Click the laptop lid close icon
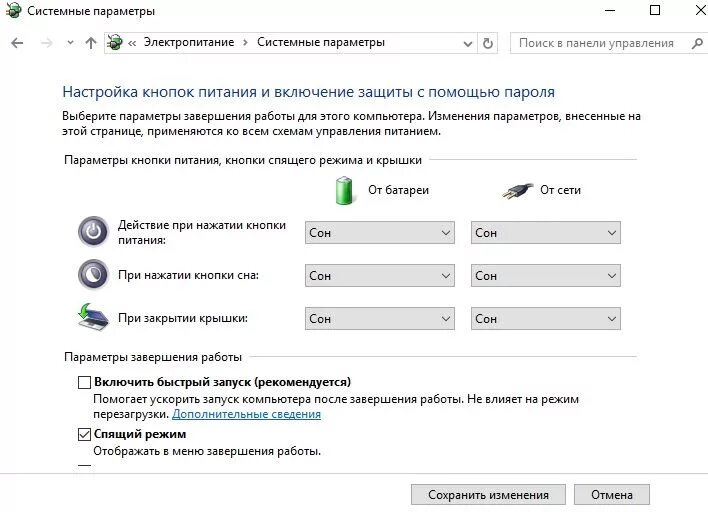This screenshot has width=708, height=512. [93, 317]
